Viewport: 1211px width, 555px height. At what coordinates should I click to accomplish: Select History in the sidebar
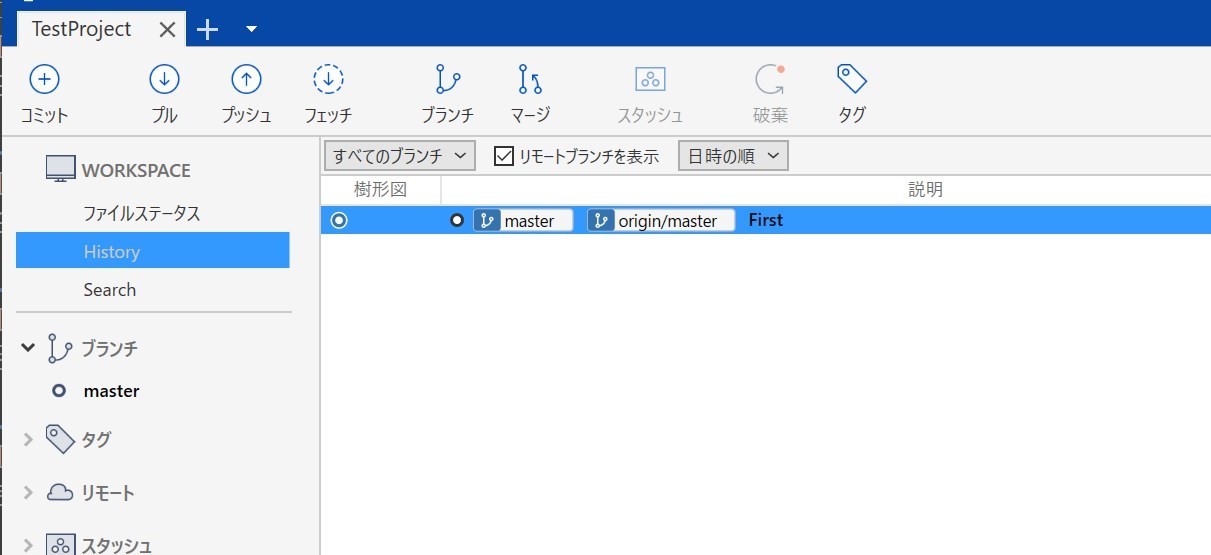(x=153, y=251)
